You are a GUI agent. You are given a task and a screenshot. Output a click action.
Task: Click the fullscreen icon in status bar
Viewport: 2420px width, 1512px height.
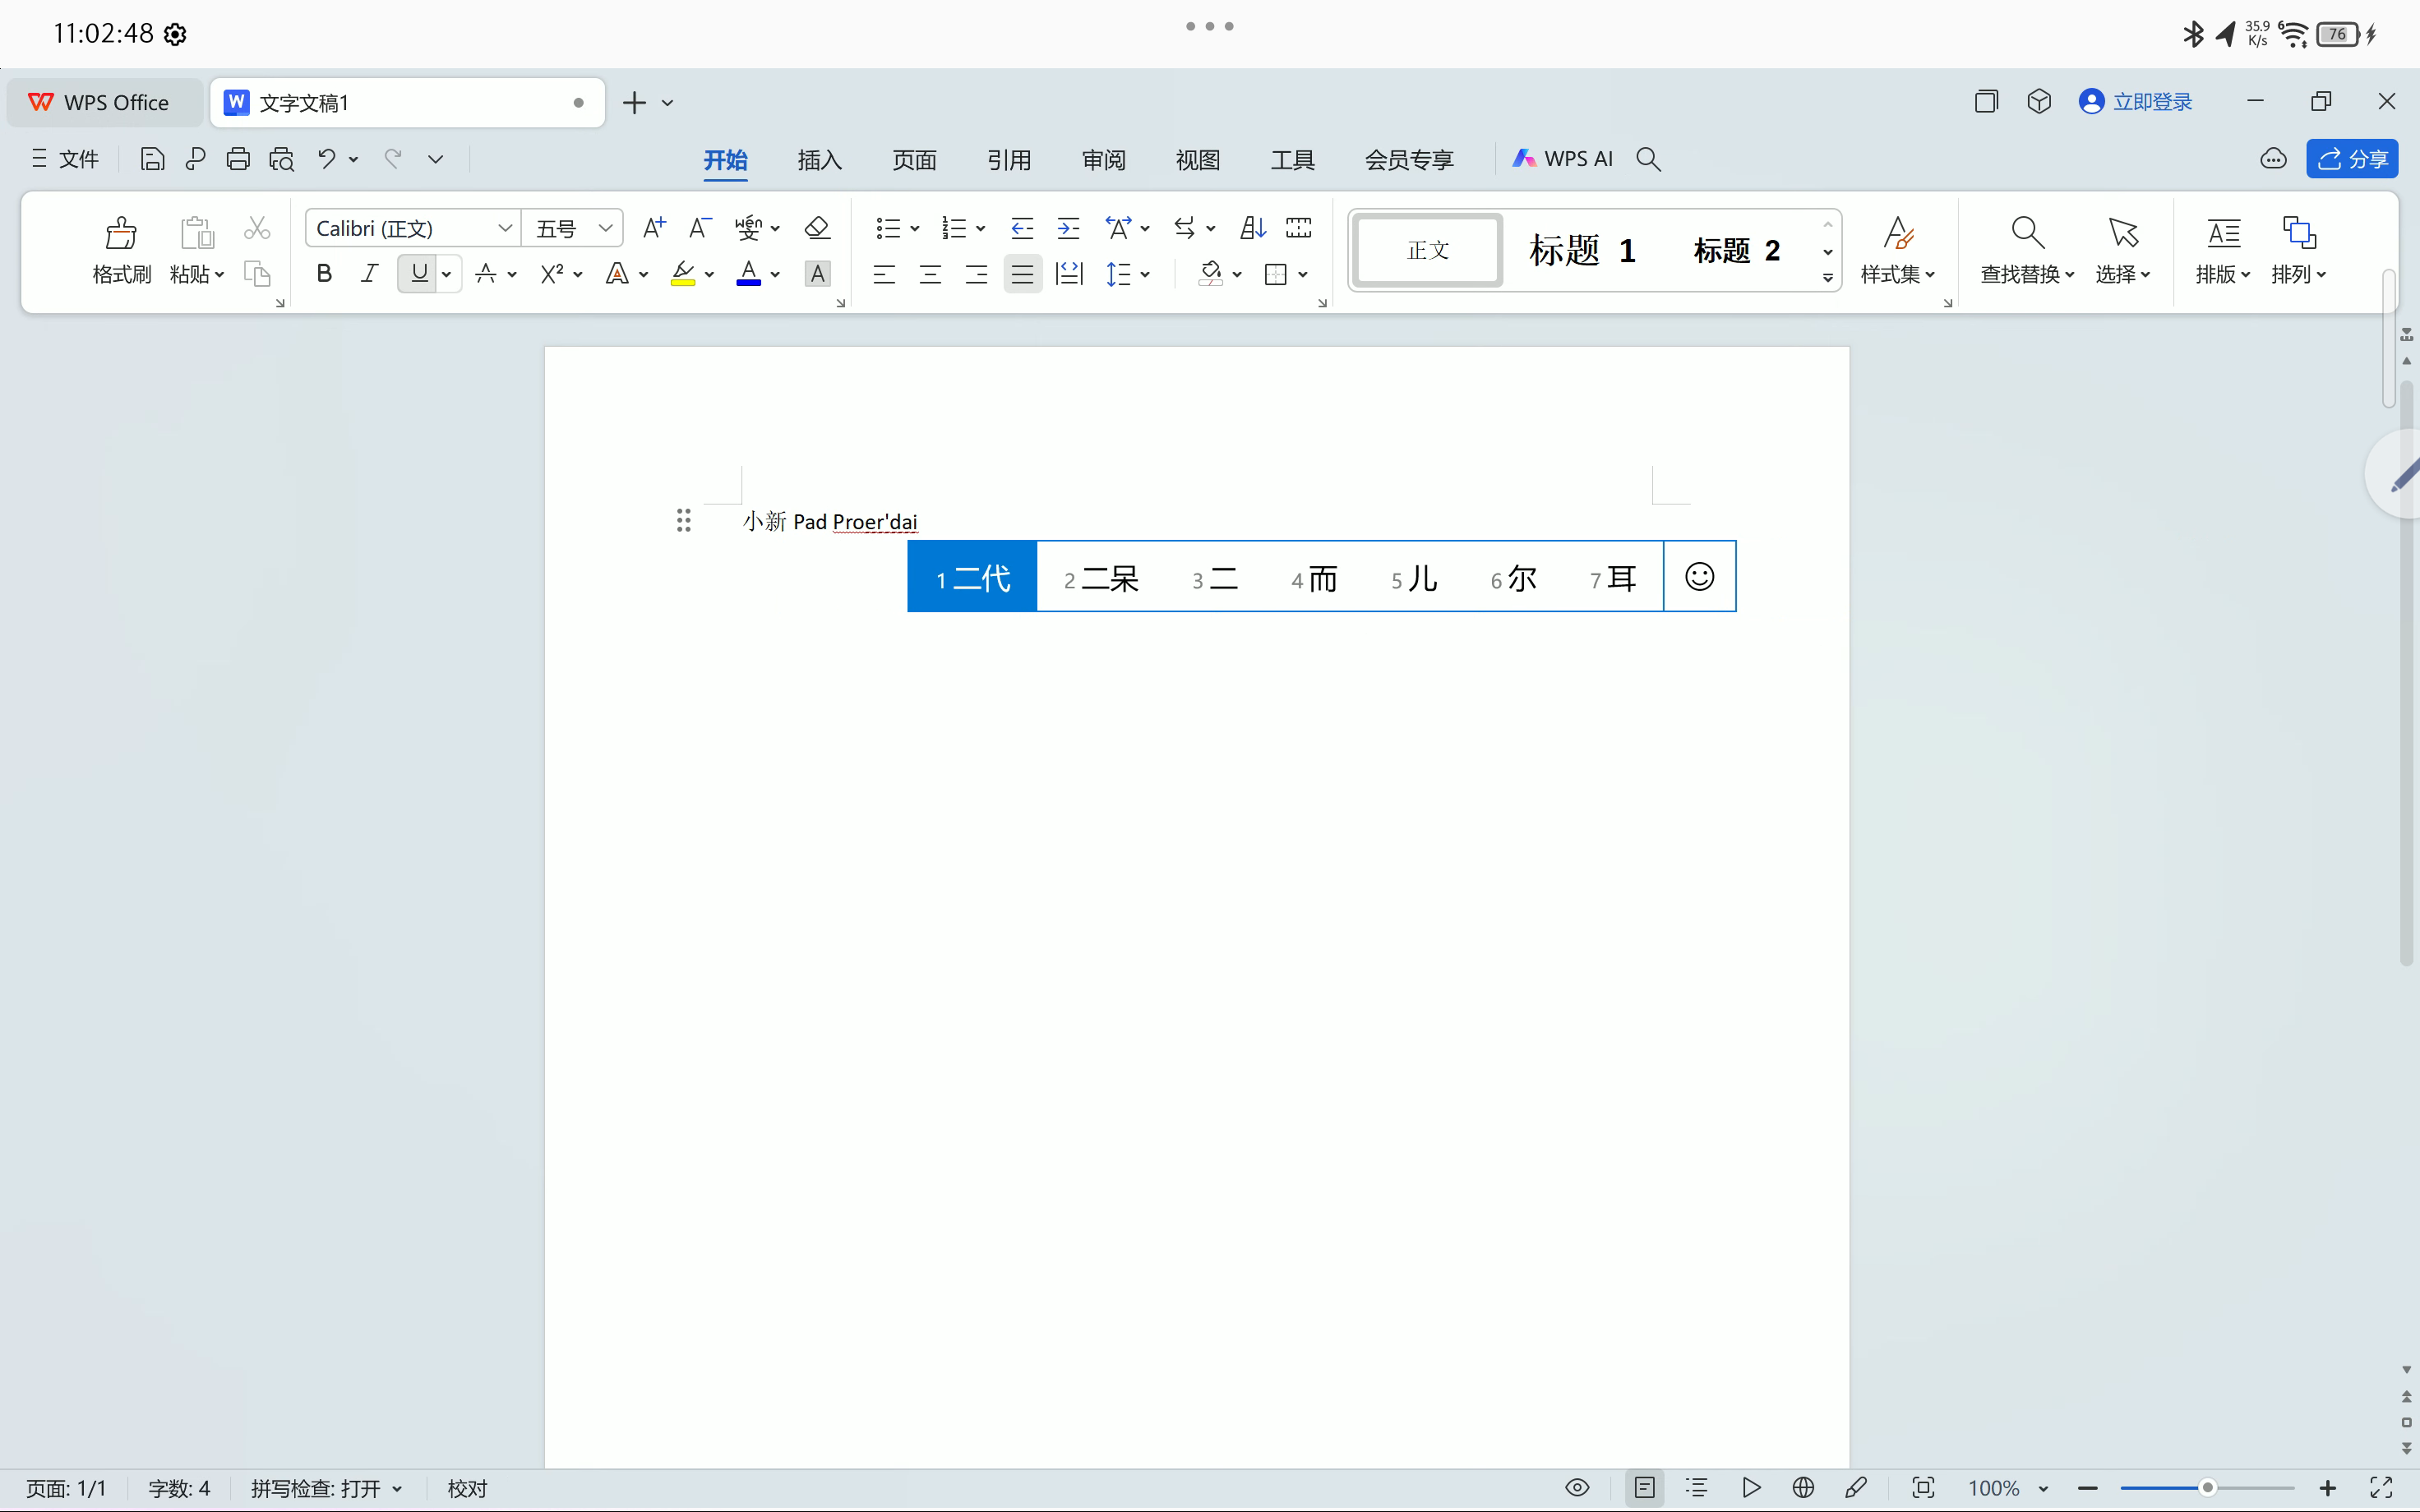coord(2382,1487)
